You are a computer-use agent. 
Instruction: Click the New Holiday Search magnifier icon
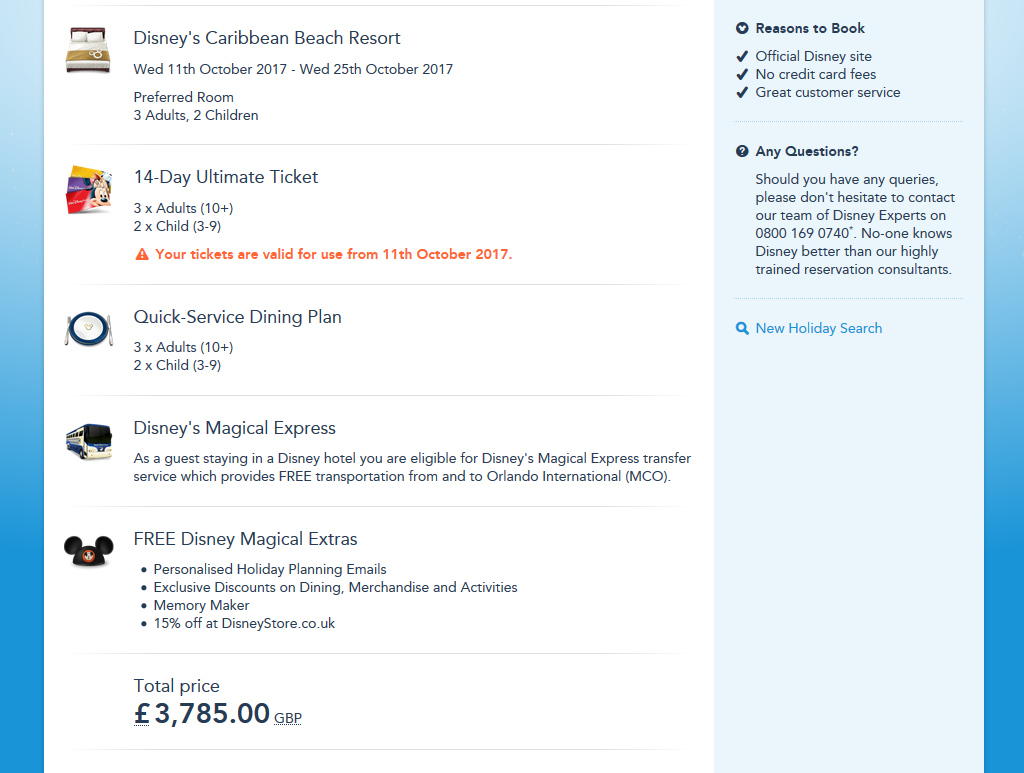(742, 328)
